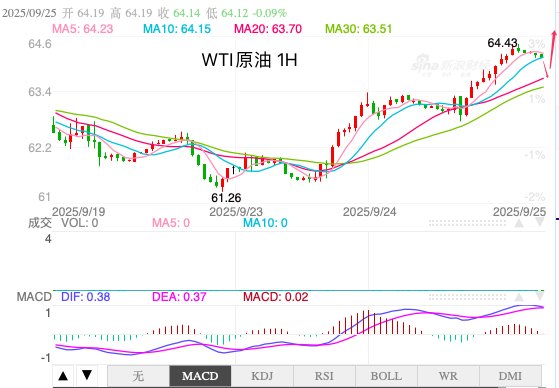559x388 pixels.
Task: Click the 64.43 high price marker
Action: 502,43
